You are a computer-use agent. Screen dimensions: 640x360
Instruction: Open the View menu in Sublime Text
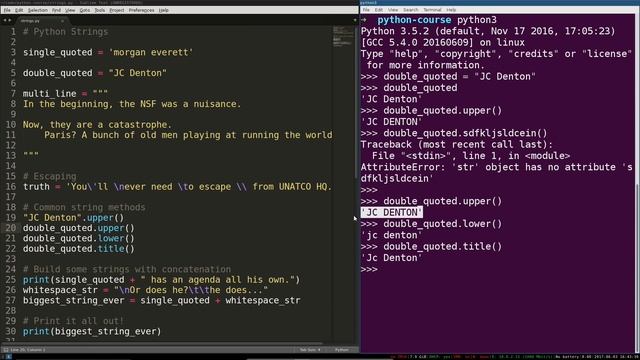click(x=70, y=10)
